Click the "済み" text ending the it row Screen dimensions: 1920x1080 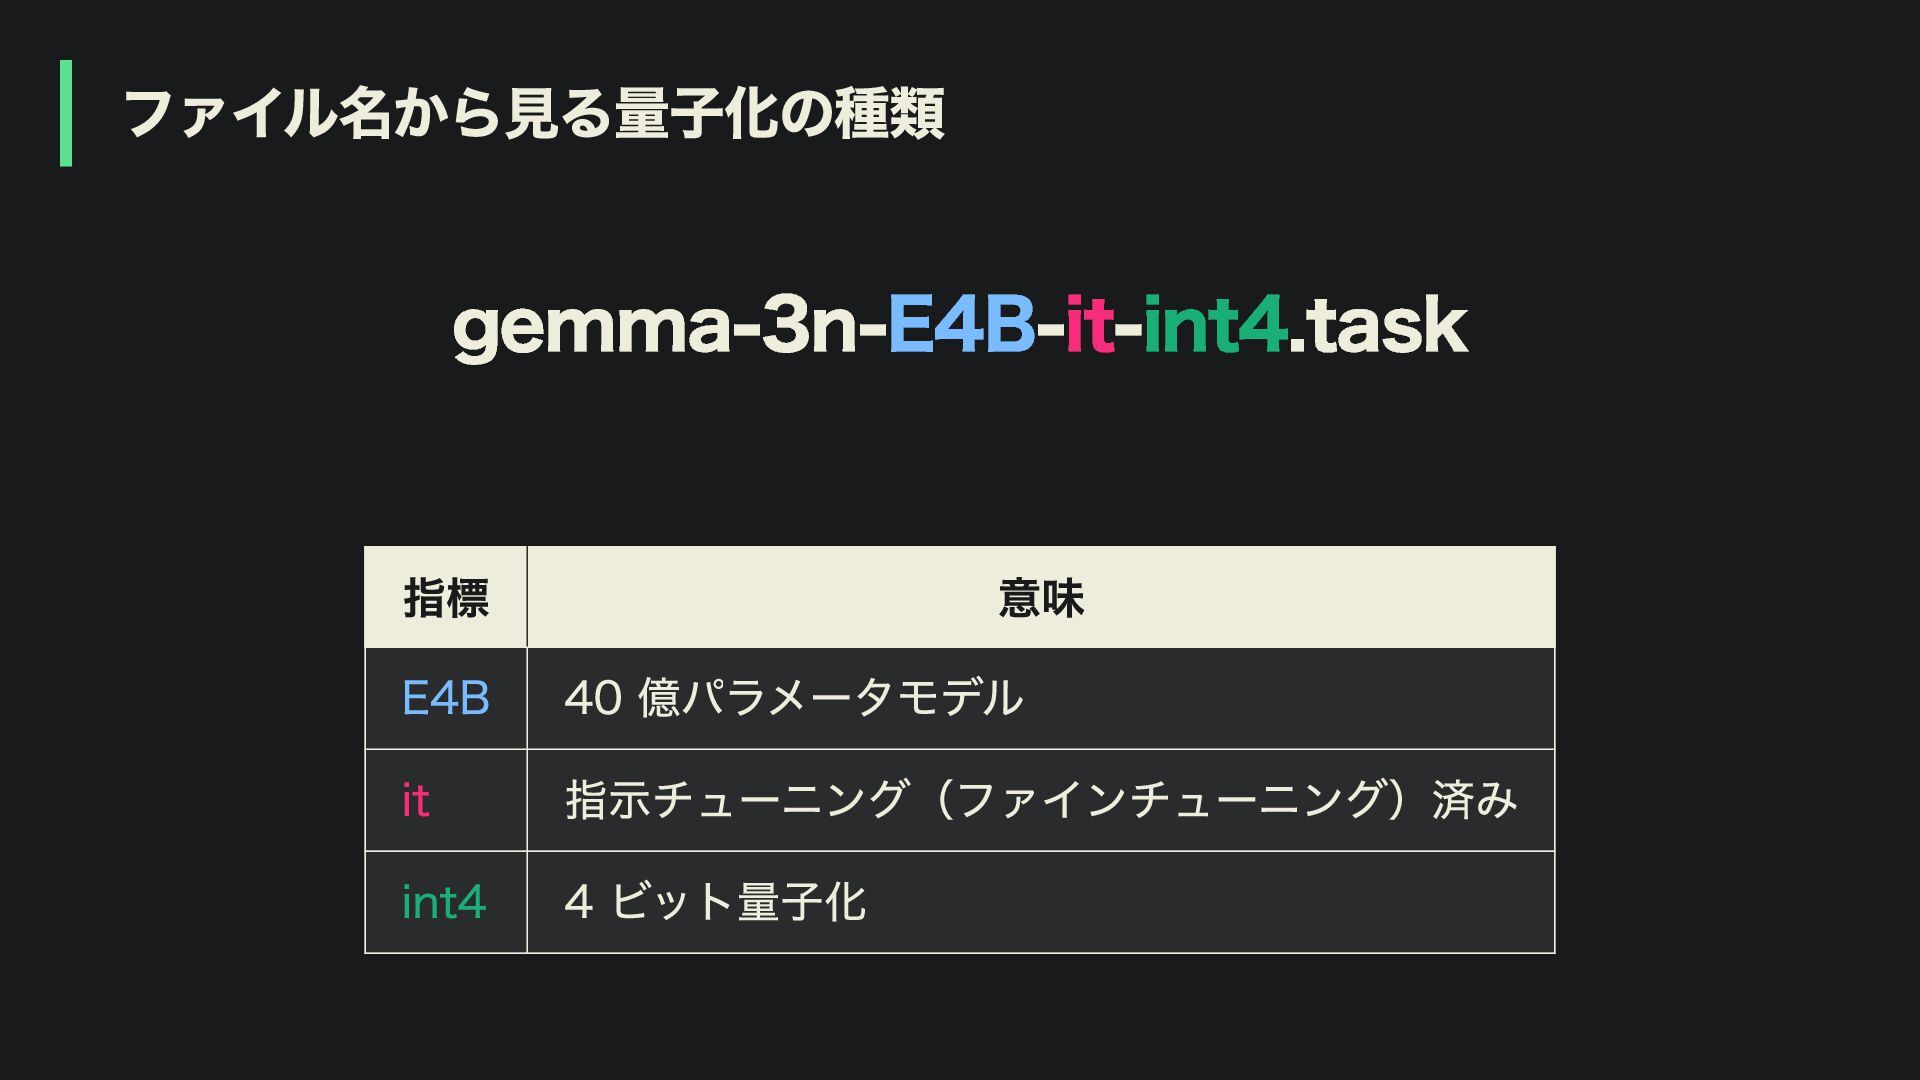pos(1475,801)
